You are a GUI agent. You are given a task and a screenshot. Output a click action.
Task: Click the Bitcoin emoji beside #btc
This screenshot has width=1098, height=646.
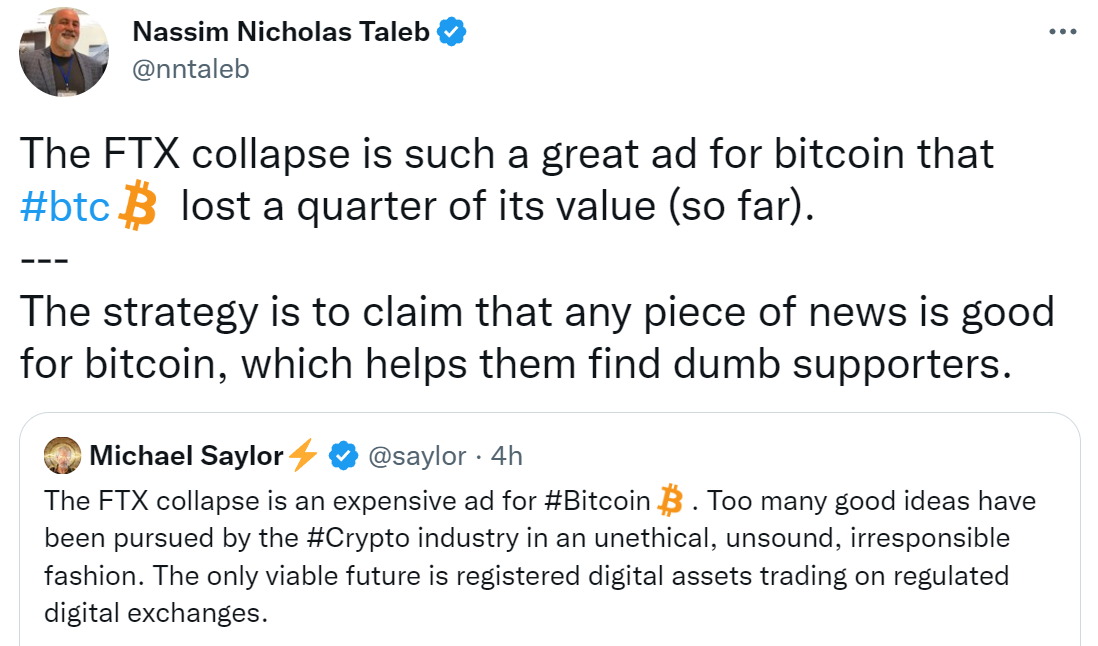click(x=138, y=207)
